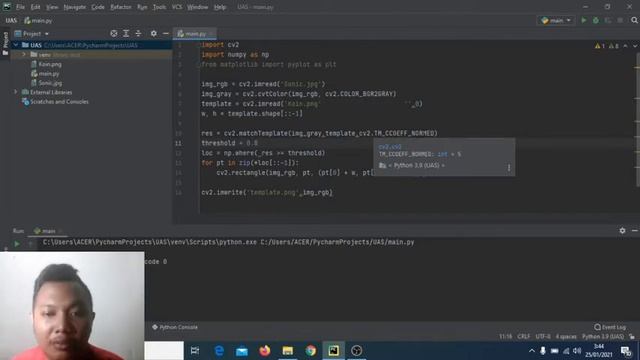Open the Windows notification center
Image resolution: width=640 pixels, height=360 pixels.
point(627,351)
